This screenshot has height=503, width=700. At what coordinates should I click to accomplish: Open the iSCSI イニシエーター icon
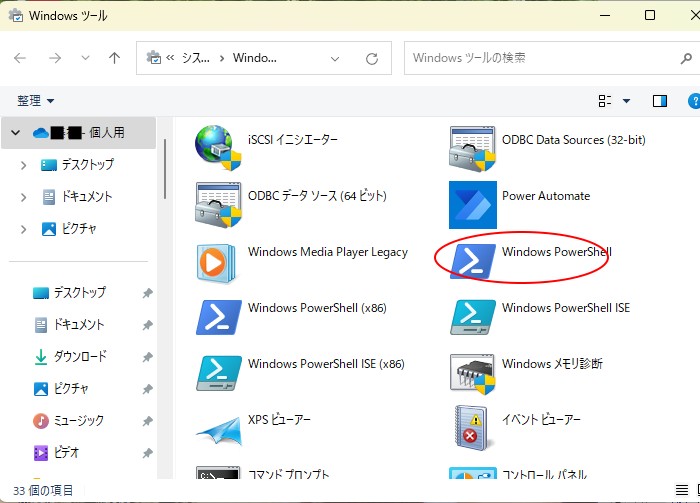pyautogui.click(x=218, y=148)
